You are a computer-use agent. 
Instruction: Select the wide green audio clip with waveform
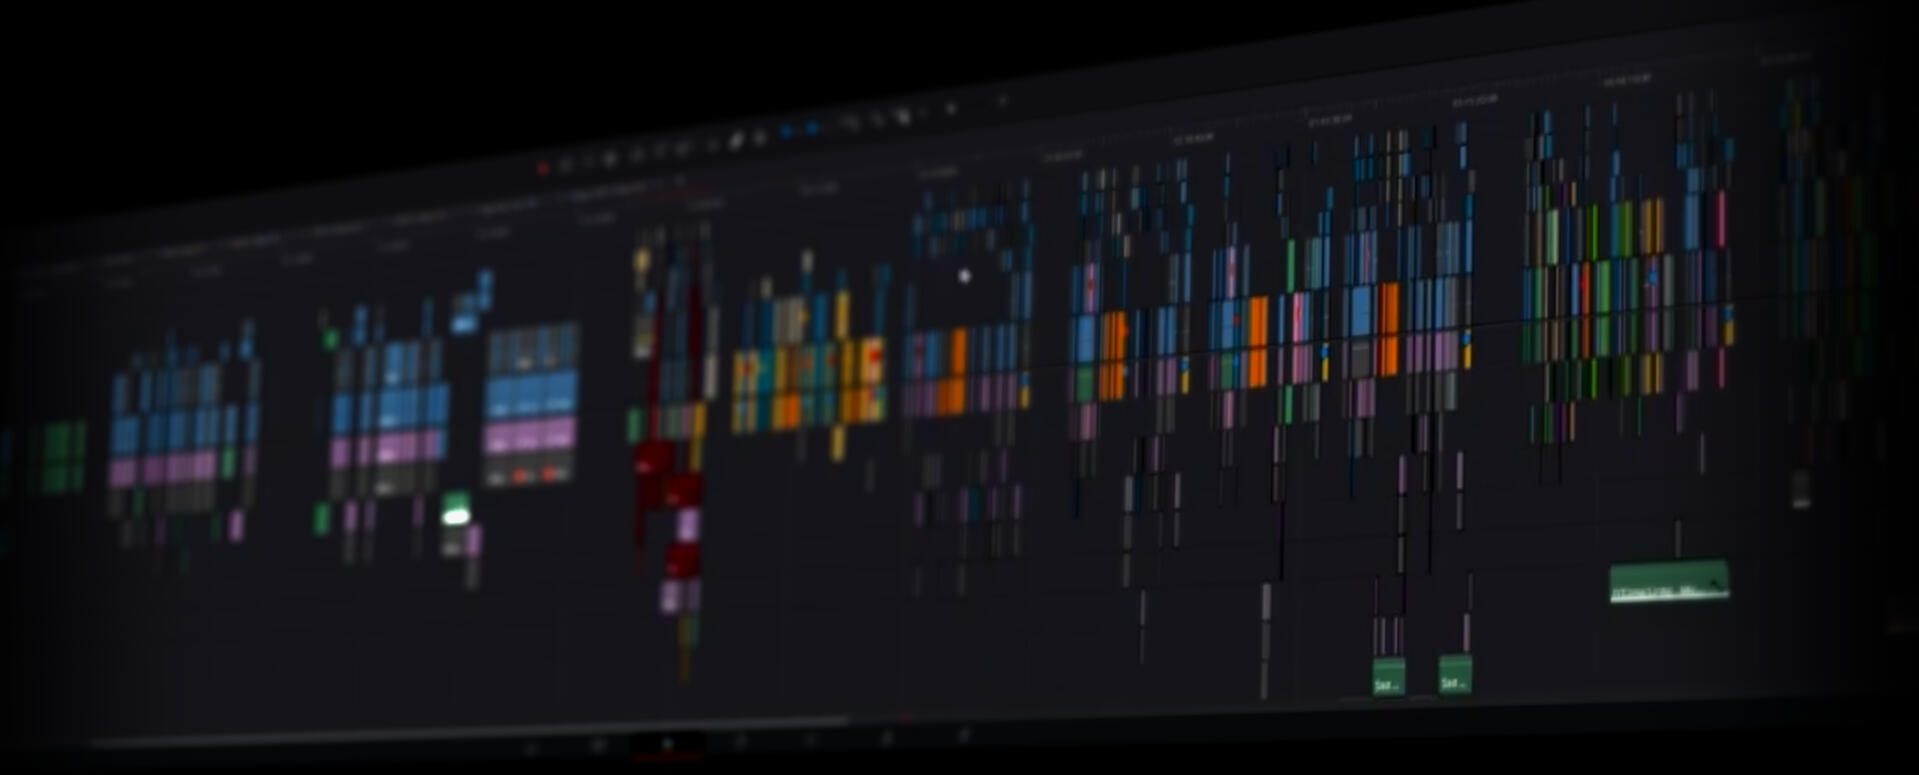click(1668, 583)
